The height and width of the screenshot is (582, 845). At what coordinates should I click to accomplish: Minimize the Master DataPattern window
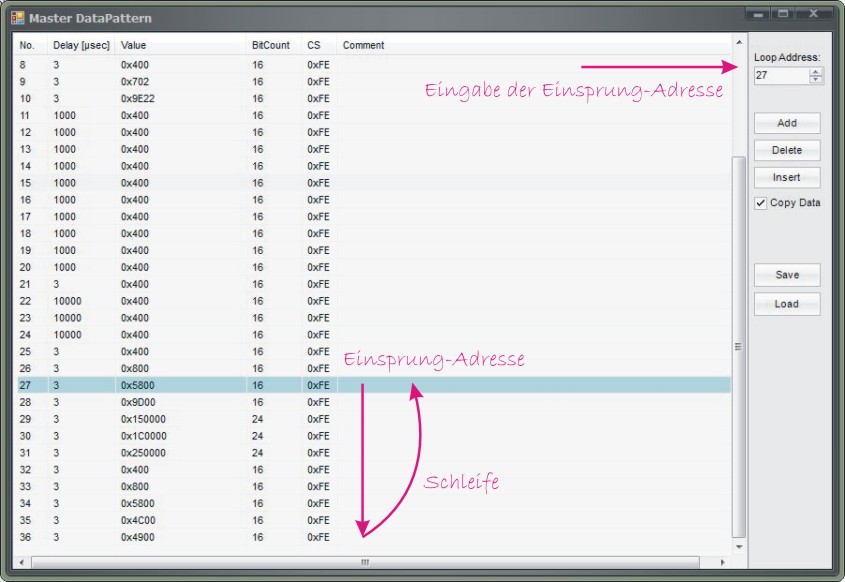[758, 14]
